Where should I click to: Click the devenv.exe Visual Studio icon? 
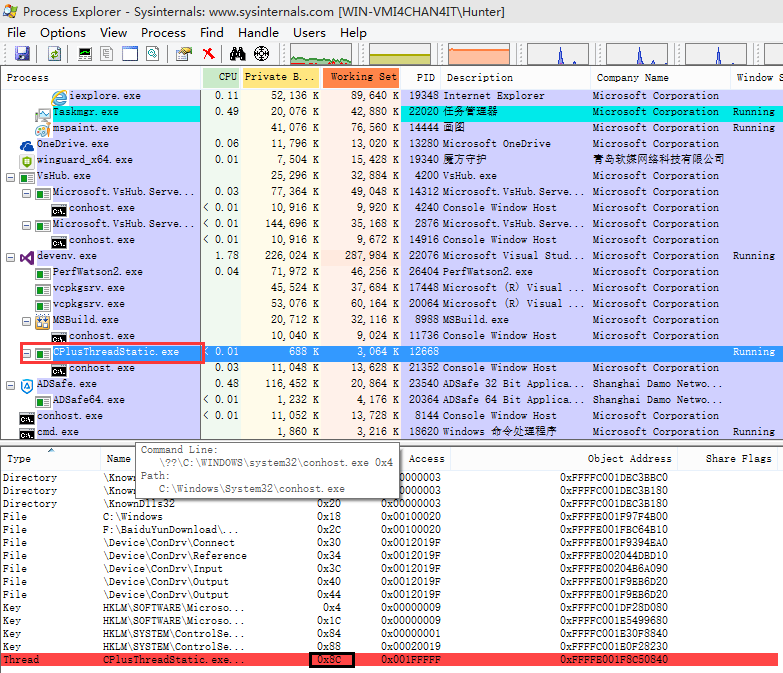(27, 258)
